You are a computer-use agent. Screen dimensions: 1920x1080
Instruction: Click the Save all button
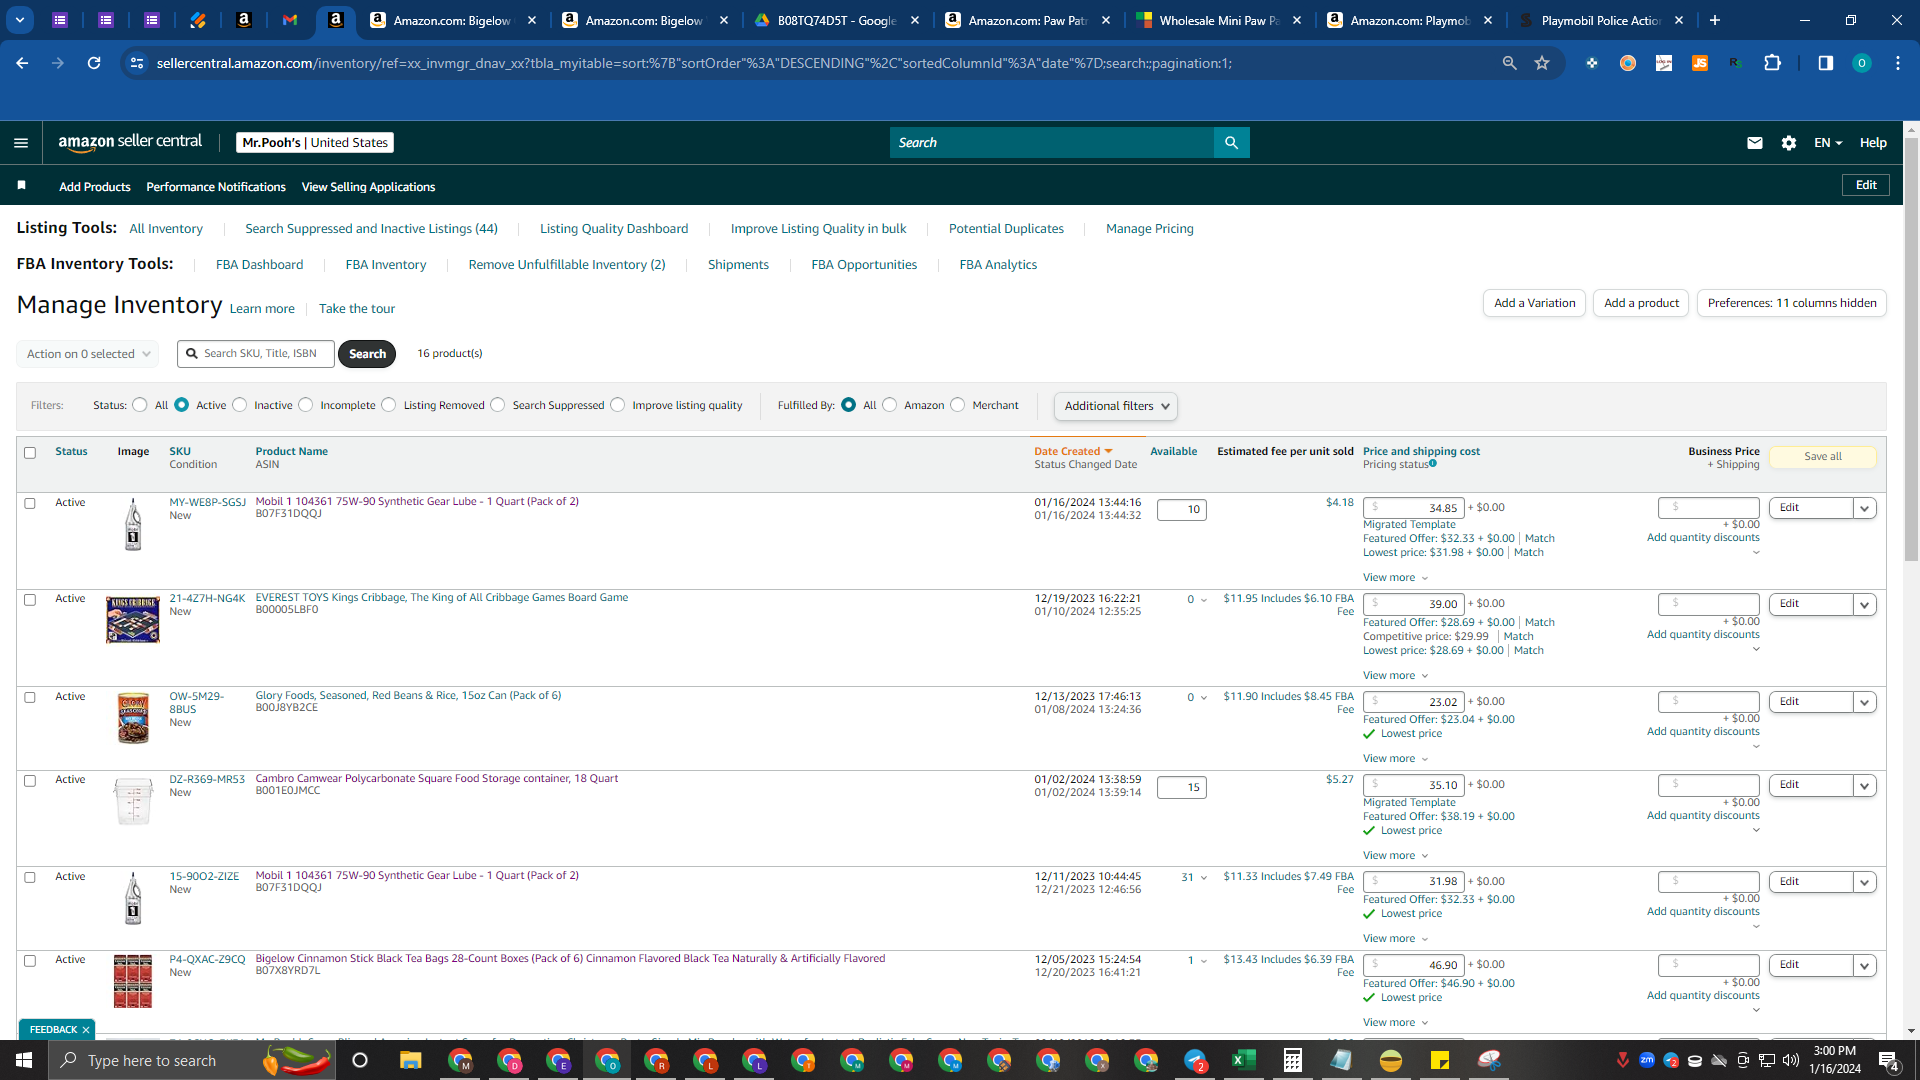(x=1823, y=457)
